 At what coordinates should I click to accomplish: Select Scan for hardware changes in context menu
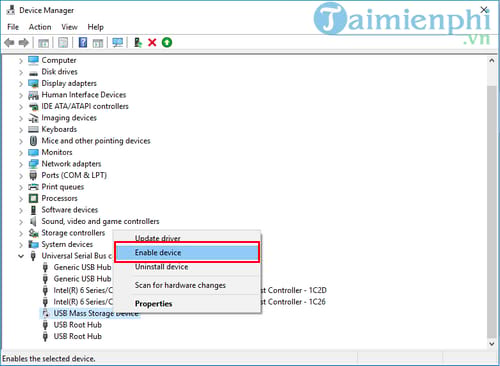click(x=187, y=285)
